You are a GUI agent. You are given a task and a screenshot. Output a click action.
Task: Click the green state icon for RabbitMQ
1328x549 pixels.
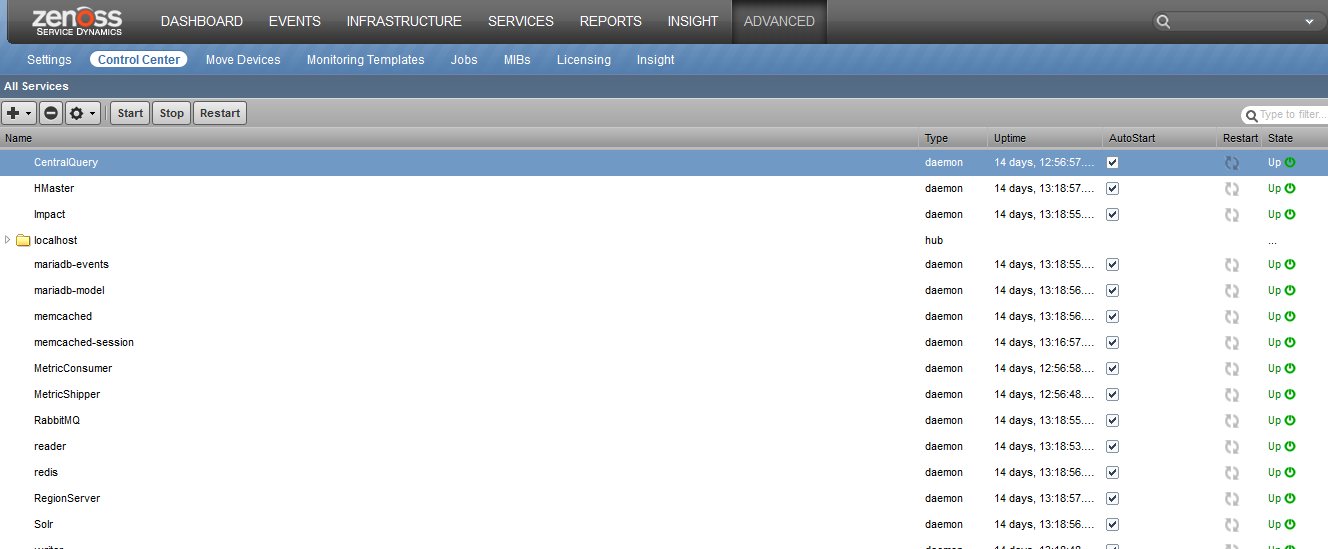click(x=1290, y=420)
